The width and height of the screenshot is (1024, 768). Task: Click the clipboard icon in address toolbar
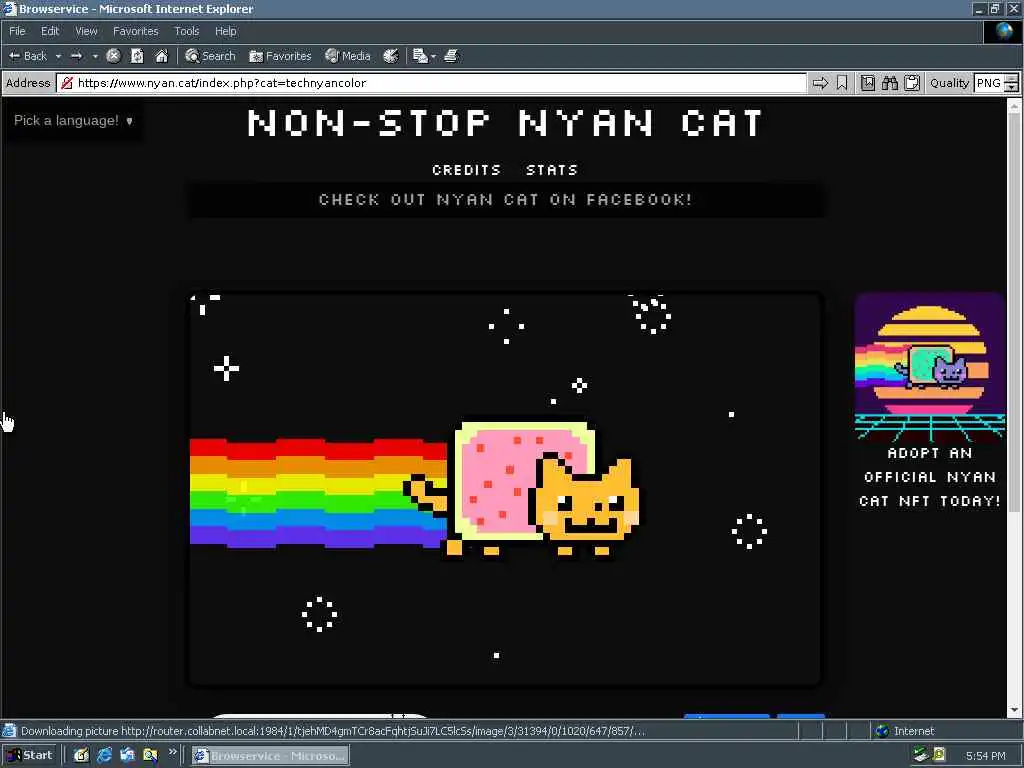(912, 83)
